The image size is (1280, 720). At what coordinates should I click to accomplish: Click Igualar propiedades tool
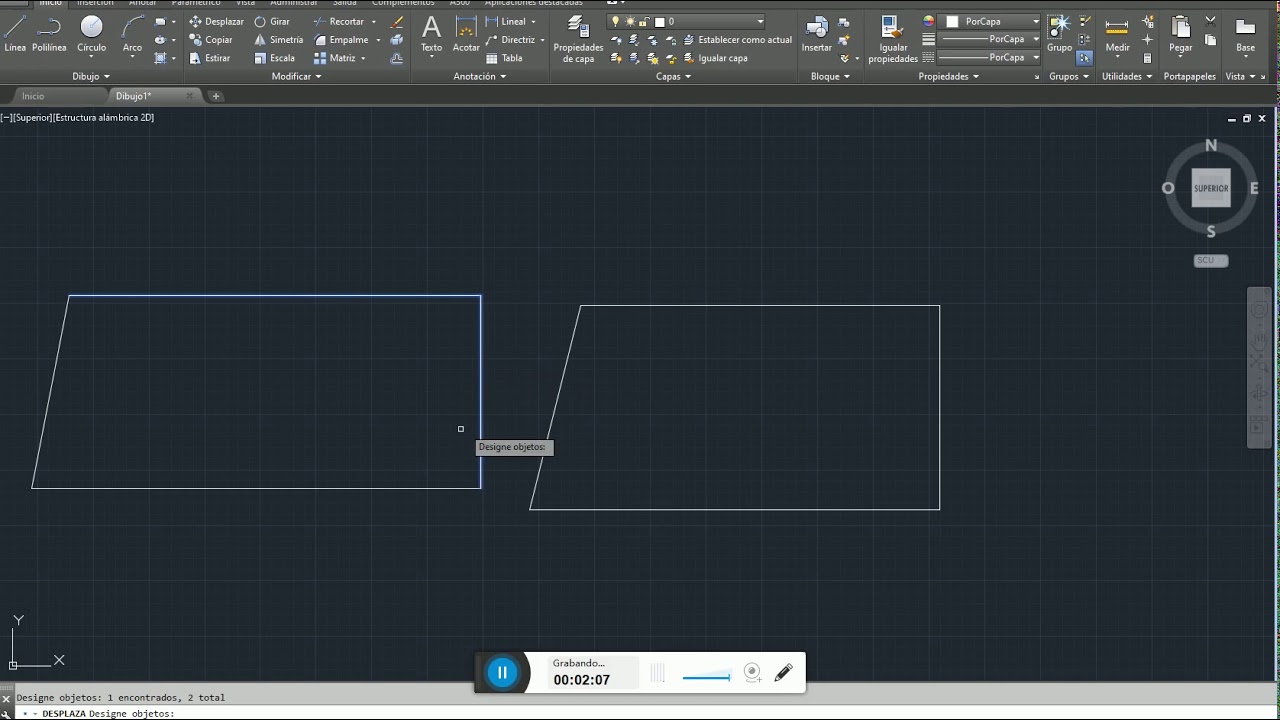pyautogui.click(x=893, y=40)
